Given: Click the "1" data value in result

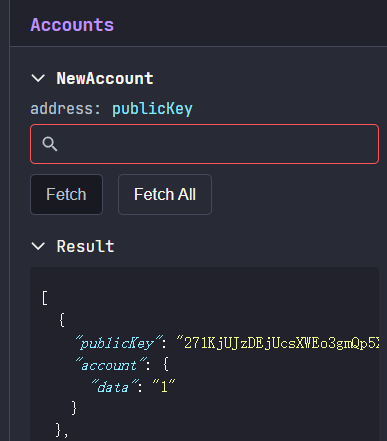Looking at the screenshot, I should pyautogui.click(x=164, y=387).
